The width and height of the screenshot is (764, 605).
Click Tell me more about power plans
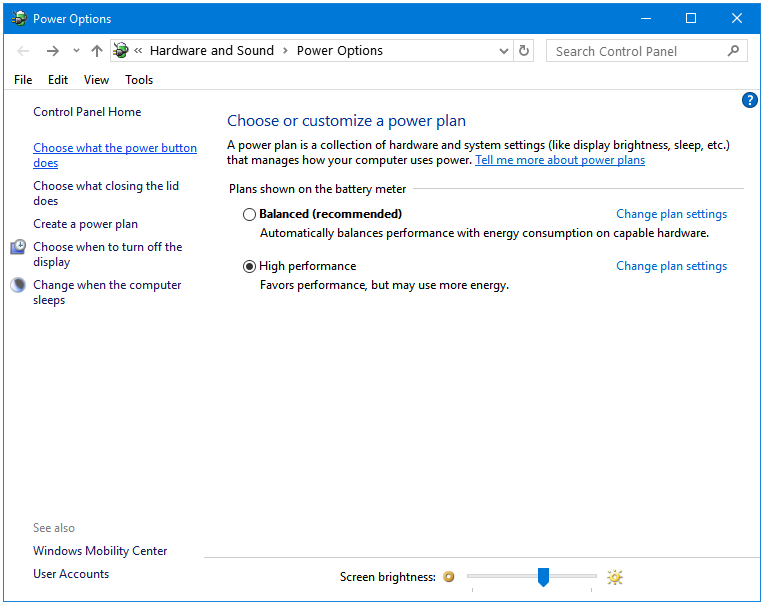560,160
